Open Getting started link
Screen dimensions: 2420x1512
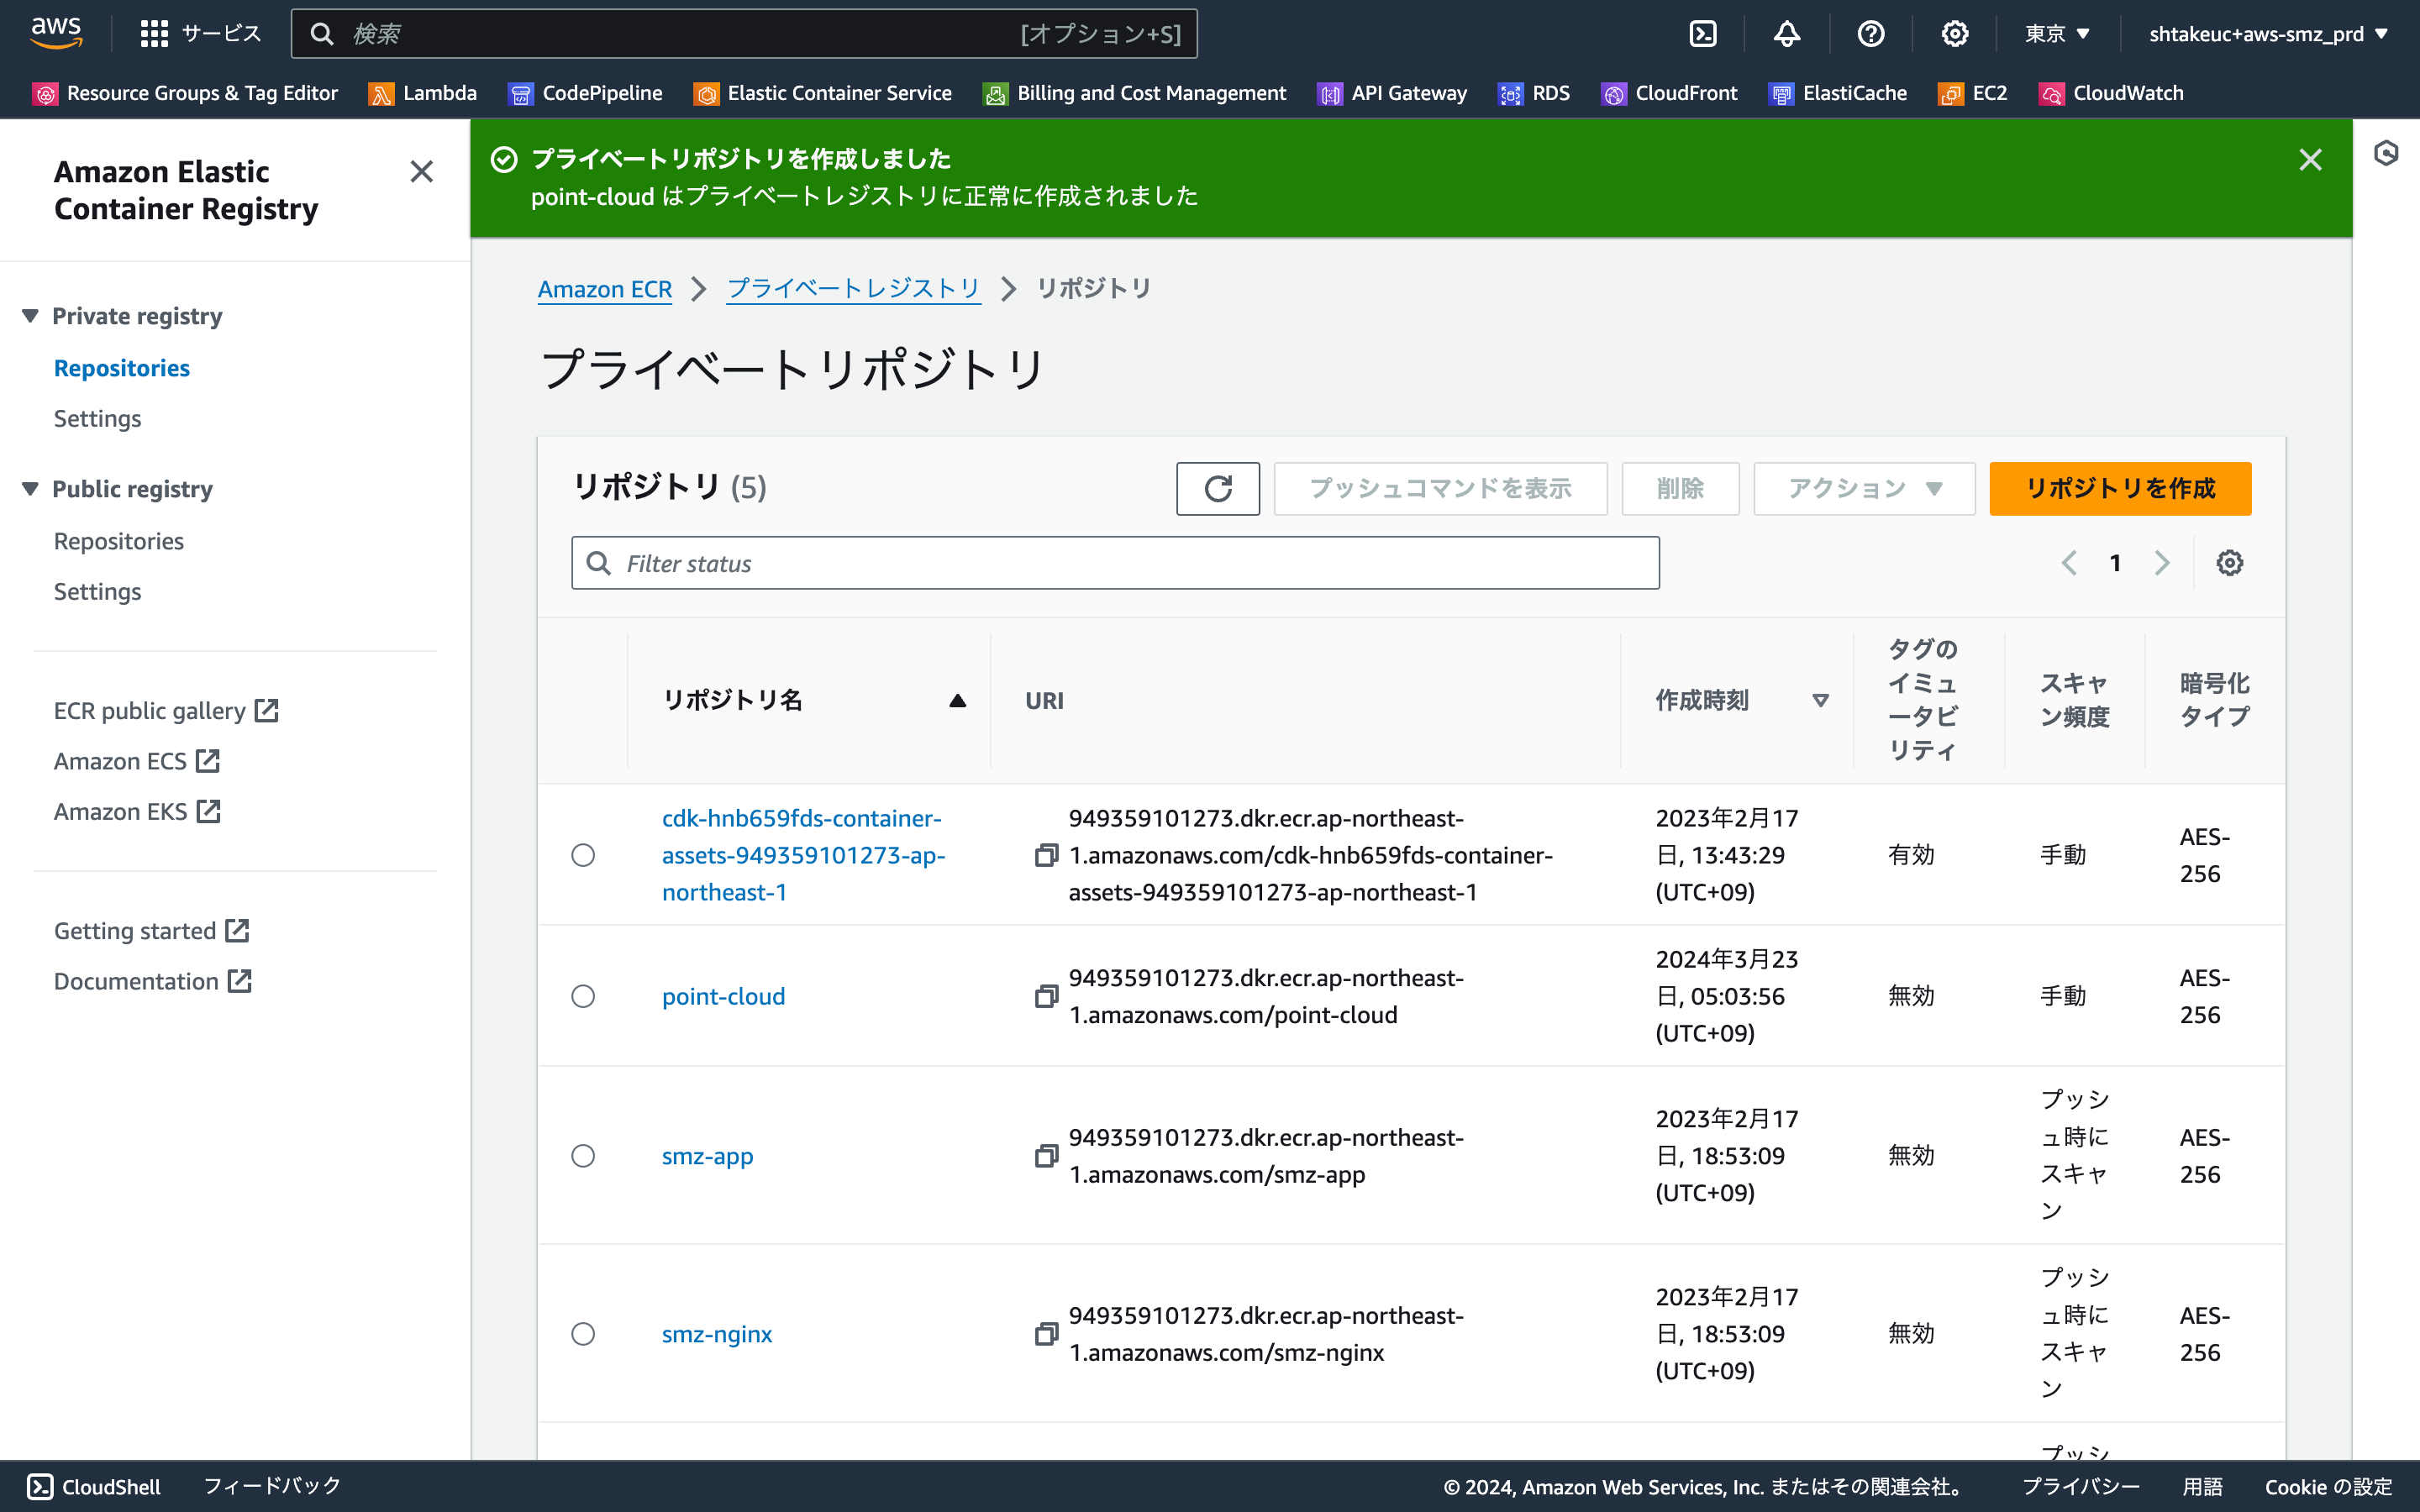151,931
